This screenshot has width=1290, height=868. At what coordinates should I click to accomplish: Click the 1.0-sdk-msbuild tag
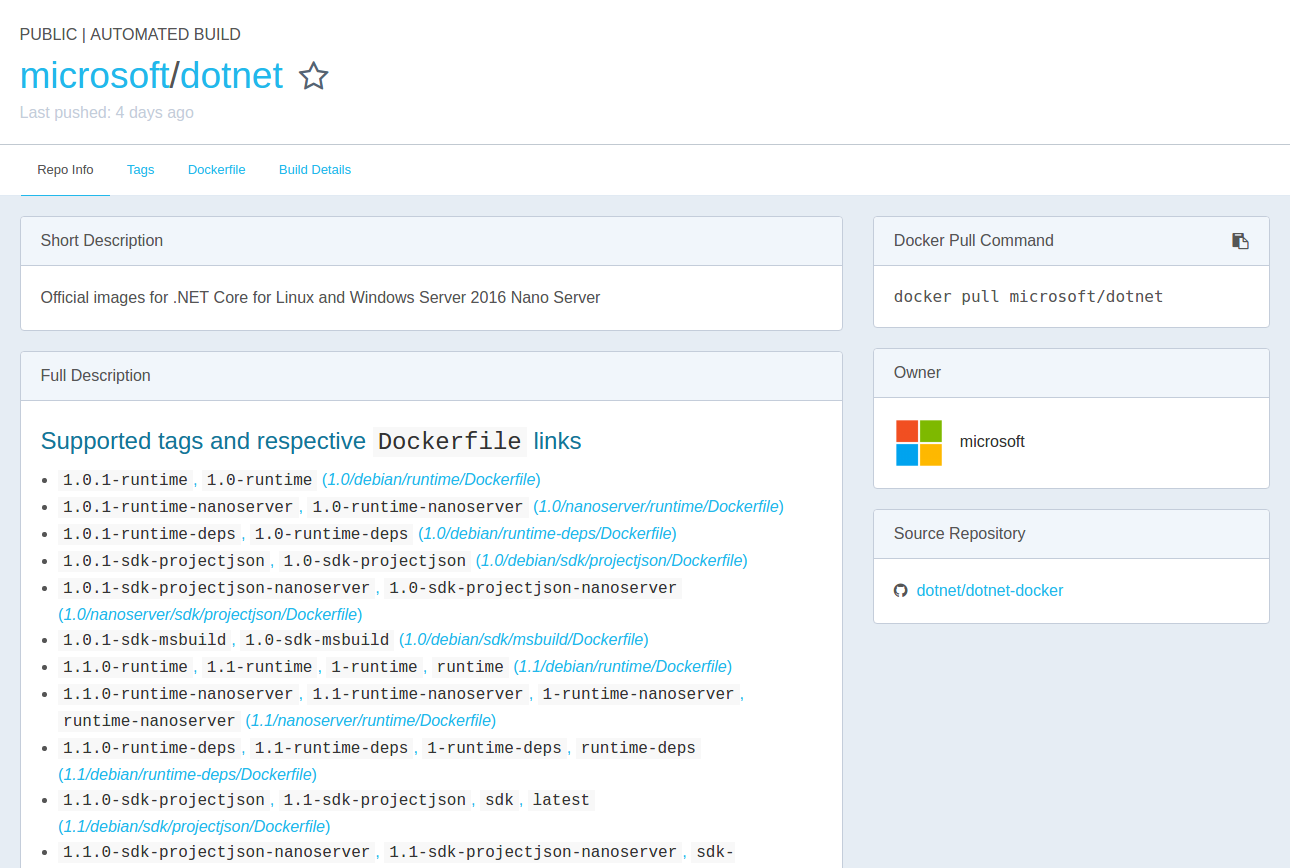tap(317, 639)
